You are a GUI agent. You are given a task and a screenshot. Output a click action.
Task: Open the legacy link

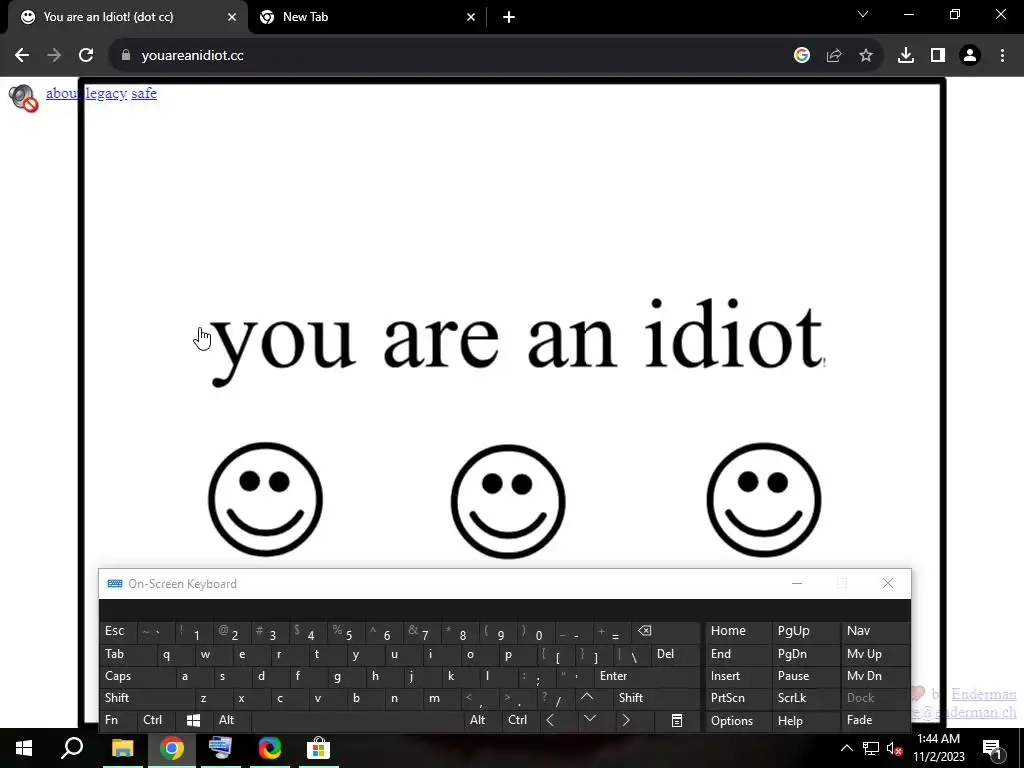(x=106, y=93)
